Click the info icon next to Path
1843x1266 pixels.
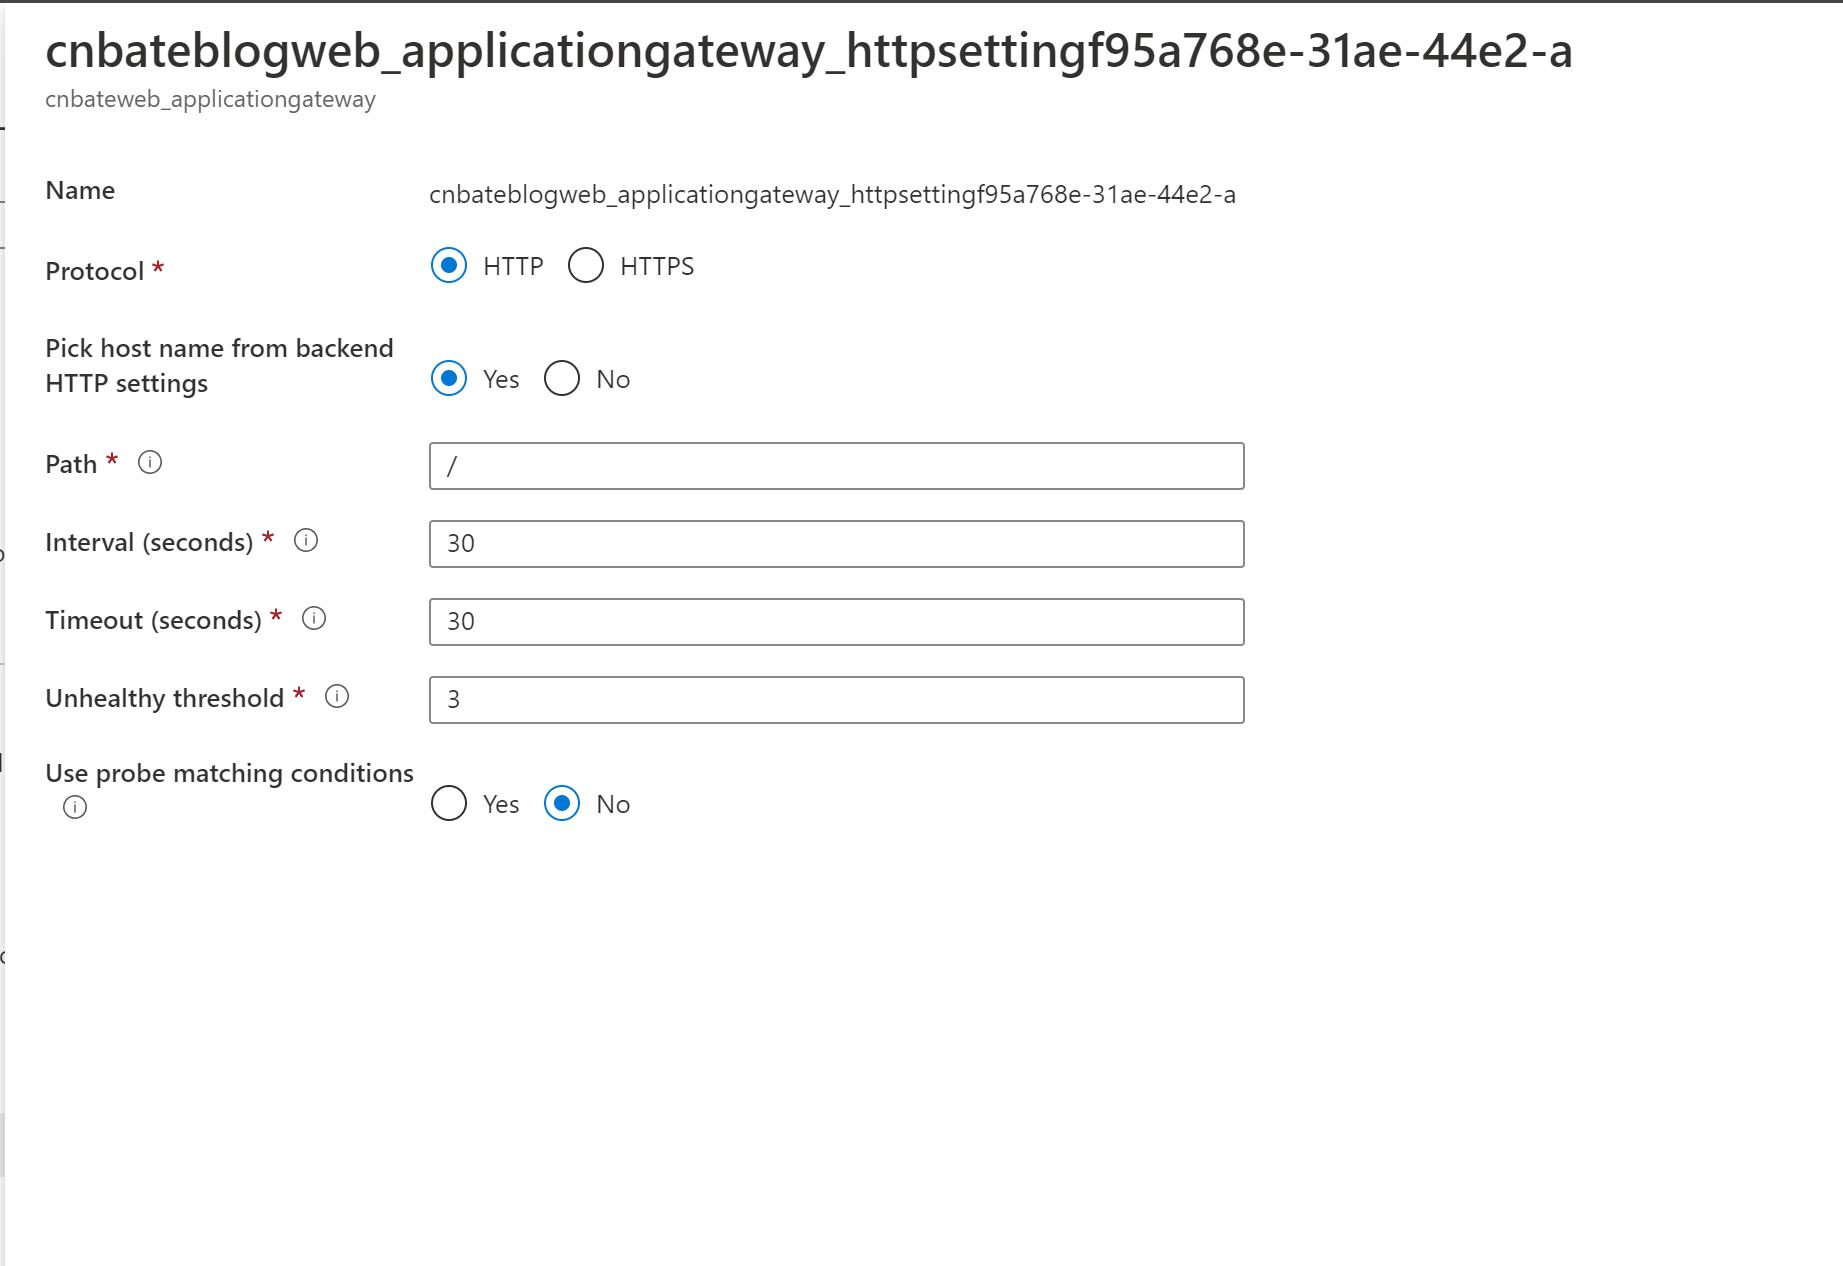click(151, 461)
